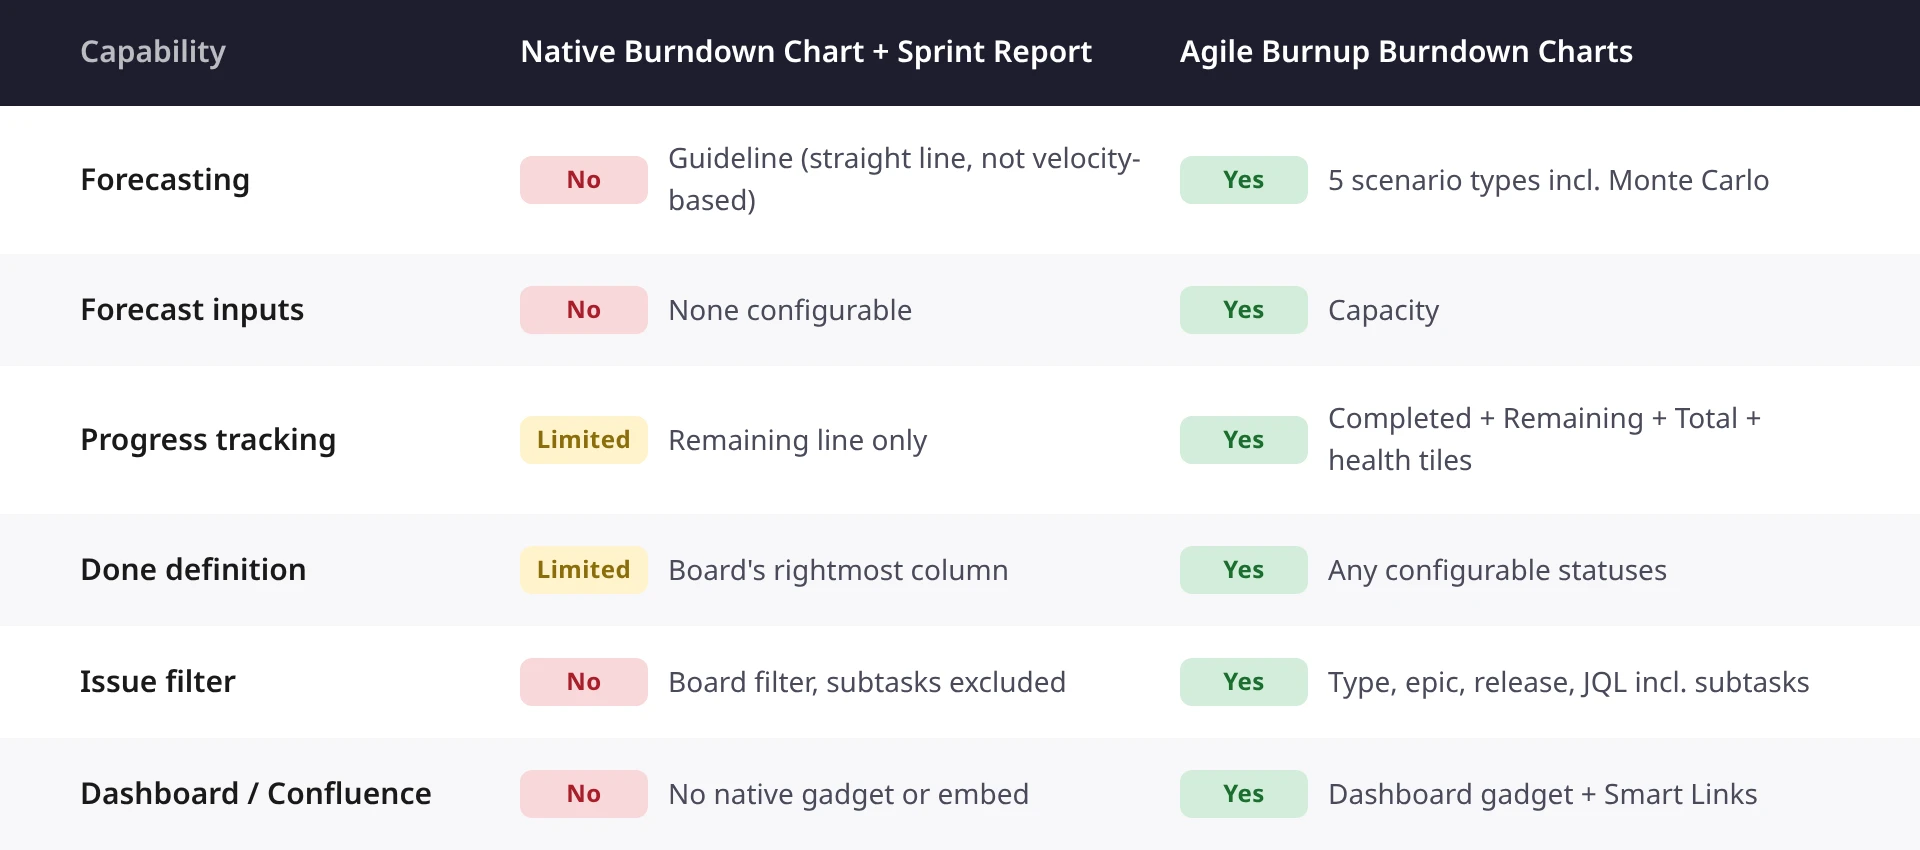Click the Yes badge beside Any configurable statuses

click(1244, 570)
